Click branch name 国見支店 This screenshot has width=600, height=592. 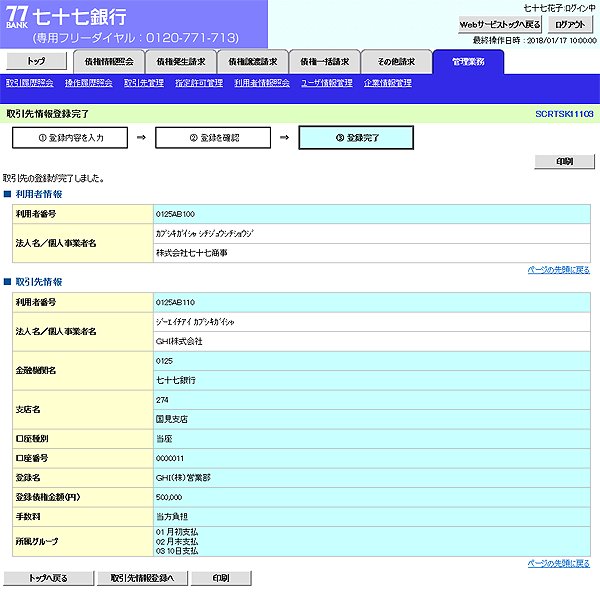pos(172,419)
